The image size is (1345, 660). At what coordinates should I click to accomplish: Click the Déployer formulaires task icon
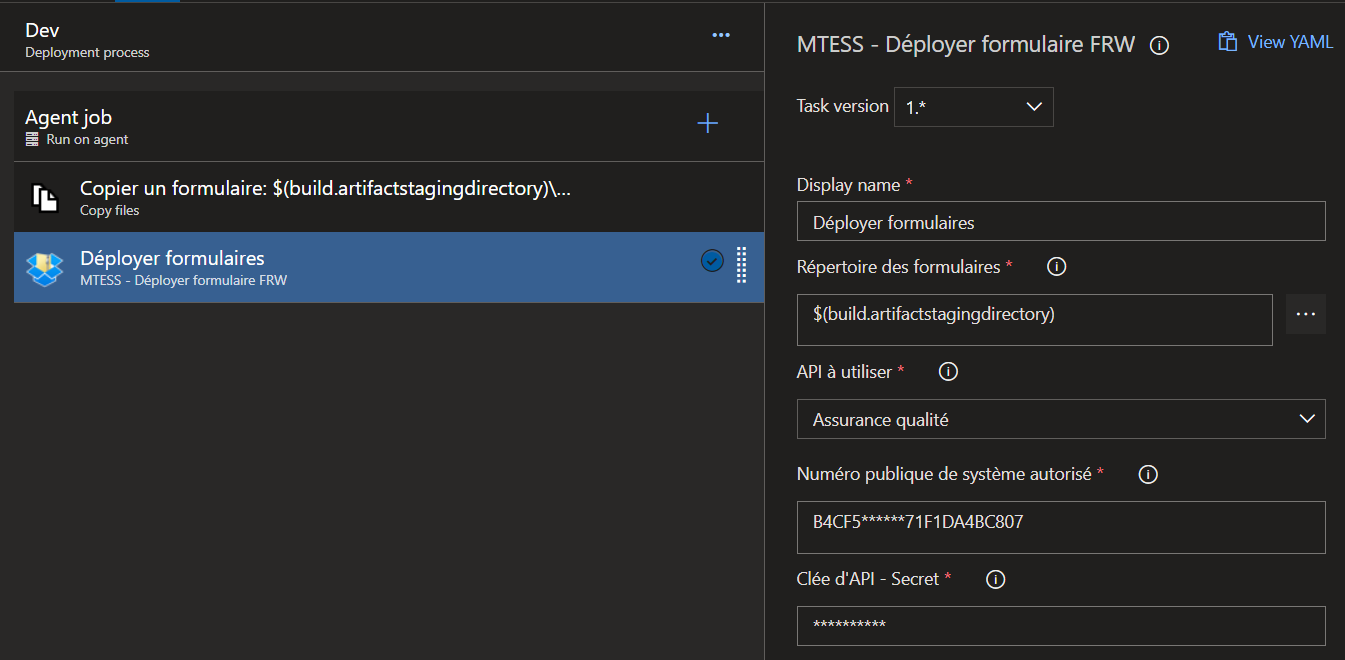pos(46,268)
